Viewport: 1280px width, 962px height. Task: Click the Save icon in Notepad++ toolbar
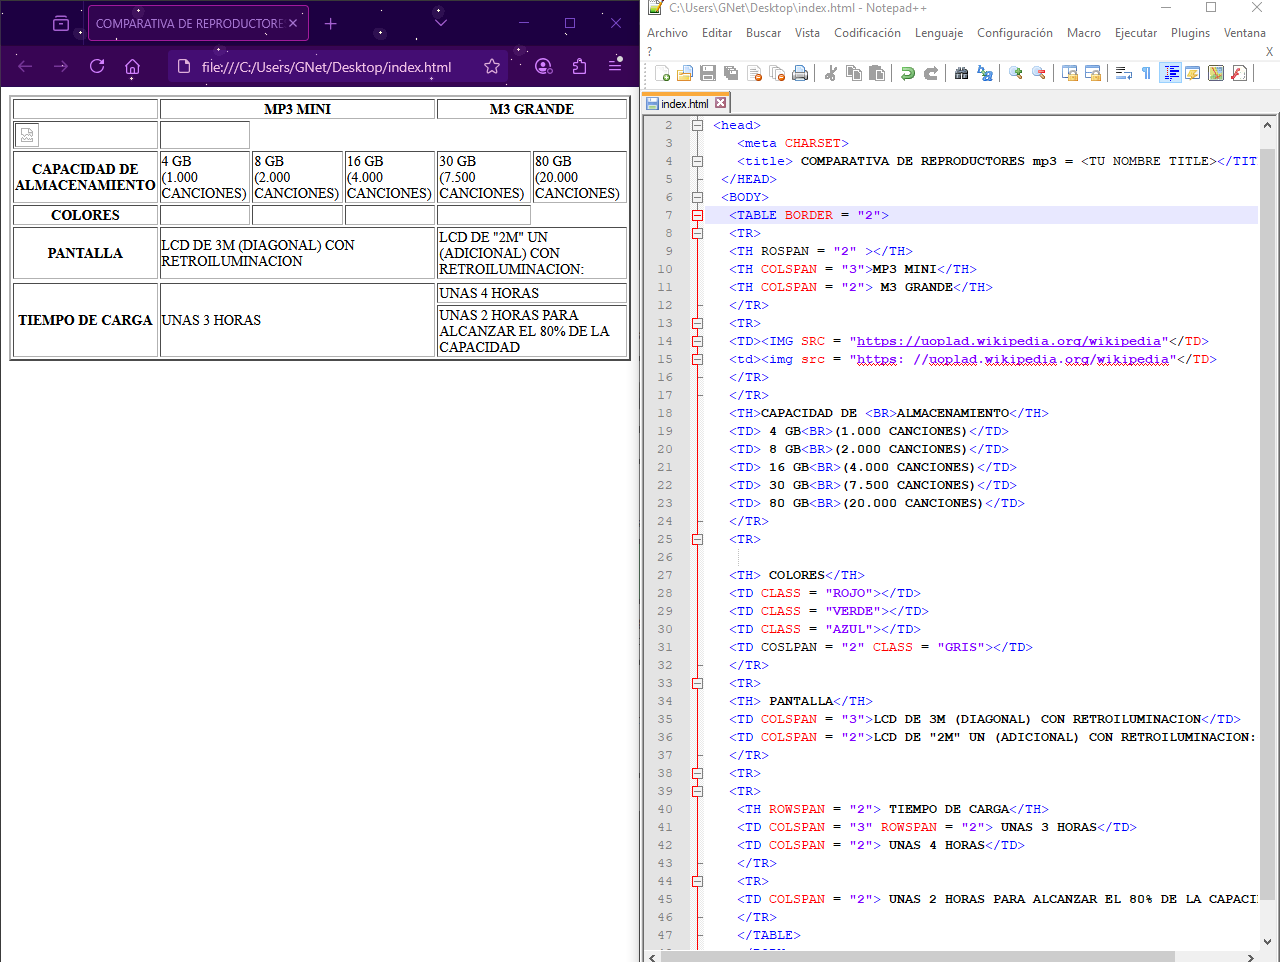pos(708,73)
